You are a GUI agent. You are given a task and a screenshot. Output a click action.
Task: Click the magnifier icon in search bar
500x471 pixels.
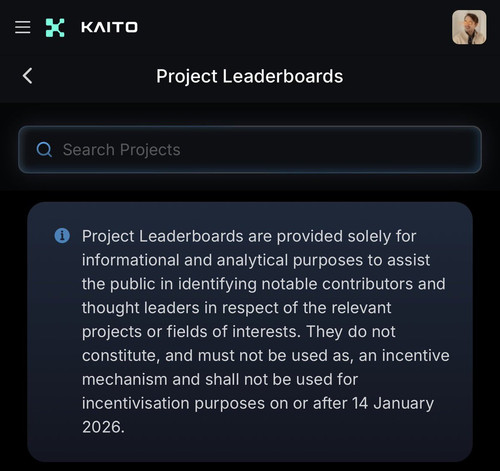tap(44, 149)
